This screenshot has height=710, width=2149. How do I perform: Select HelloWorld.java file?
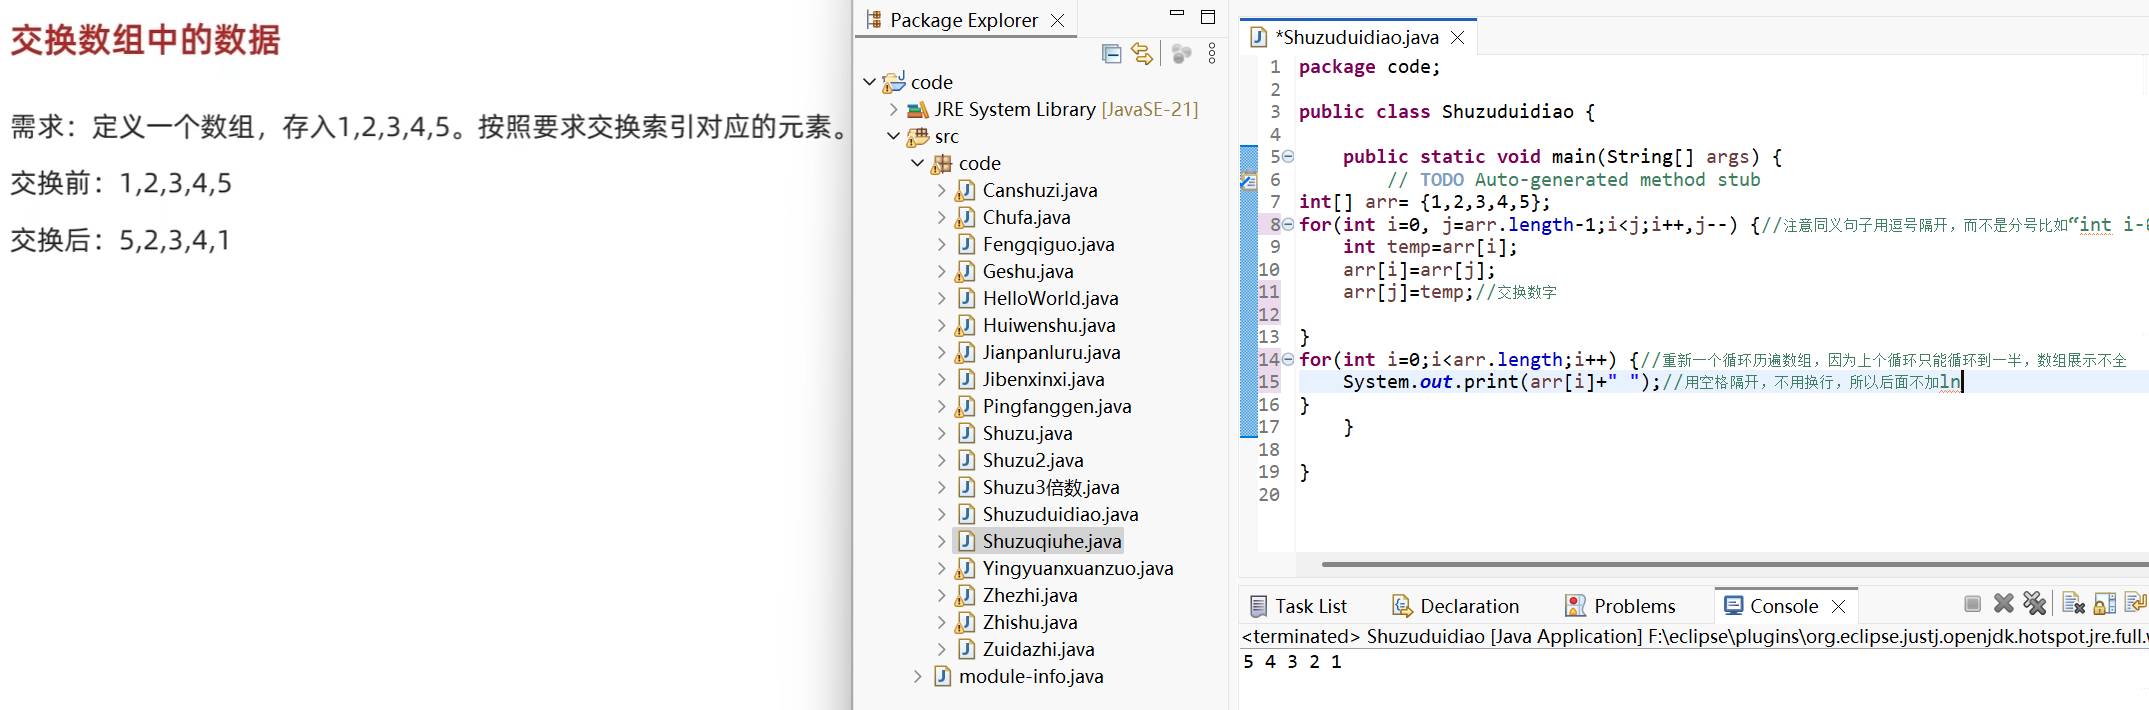[1050, 298]
